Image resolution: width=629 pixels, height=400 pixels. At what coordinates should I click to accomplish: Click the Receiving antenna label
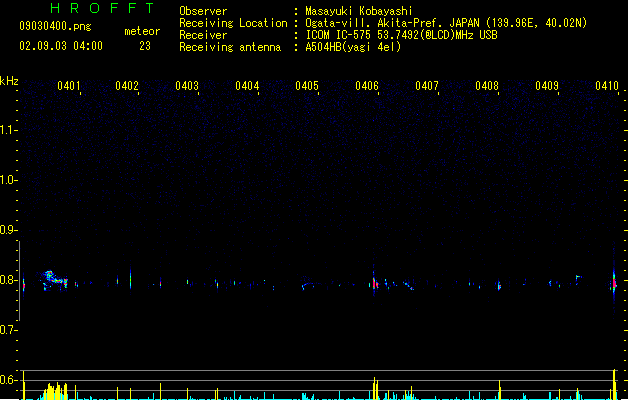[x=230, y=47]
